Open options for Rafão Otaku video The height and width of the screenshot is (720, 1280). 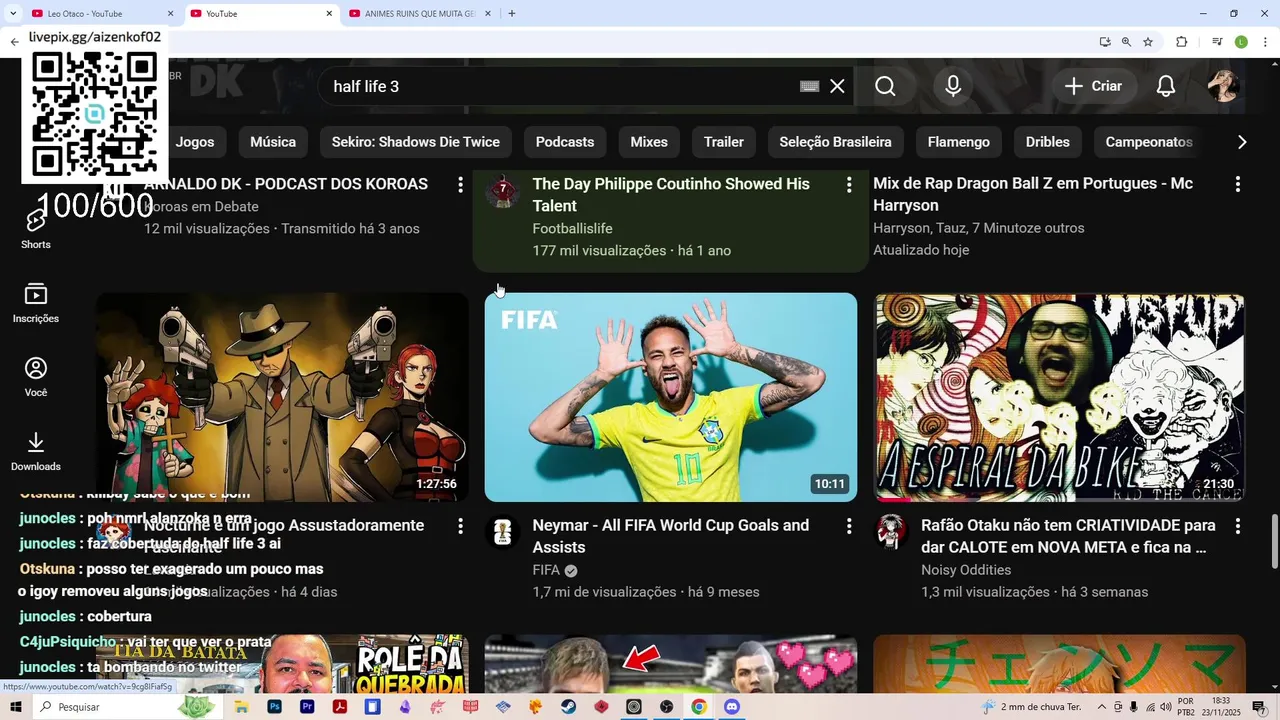(1237, 526)
